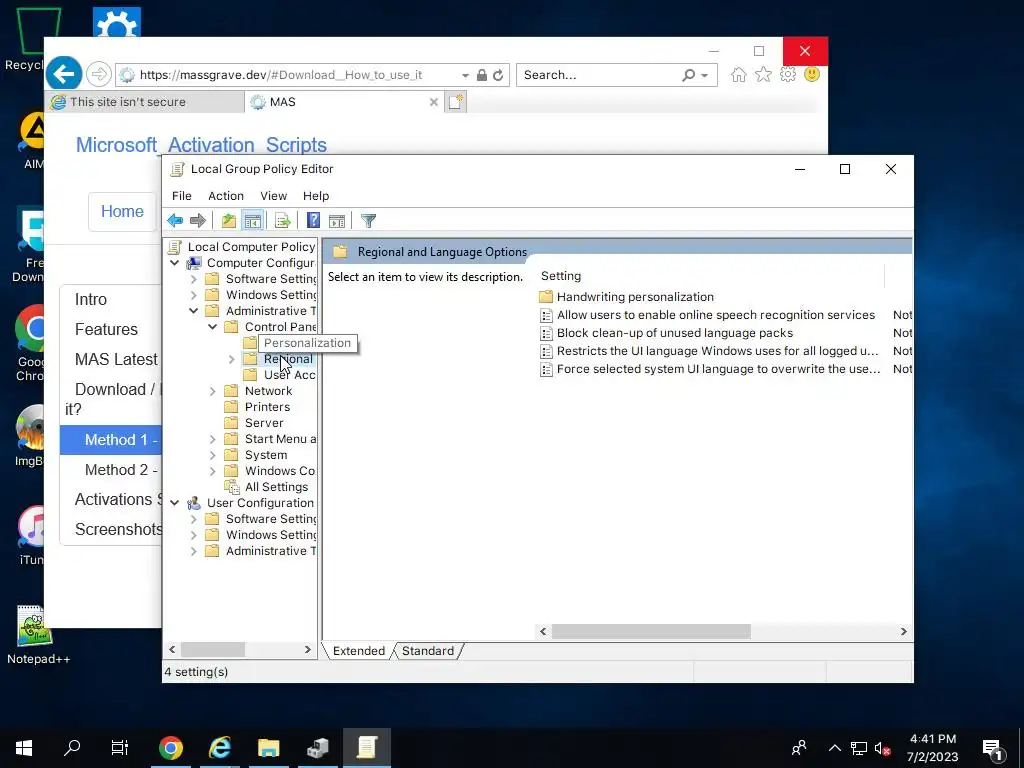Expand Software Settings under Computer Configuration
The width and height of the screenshot is (1024, 768).
(x=193, y=279)
